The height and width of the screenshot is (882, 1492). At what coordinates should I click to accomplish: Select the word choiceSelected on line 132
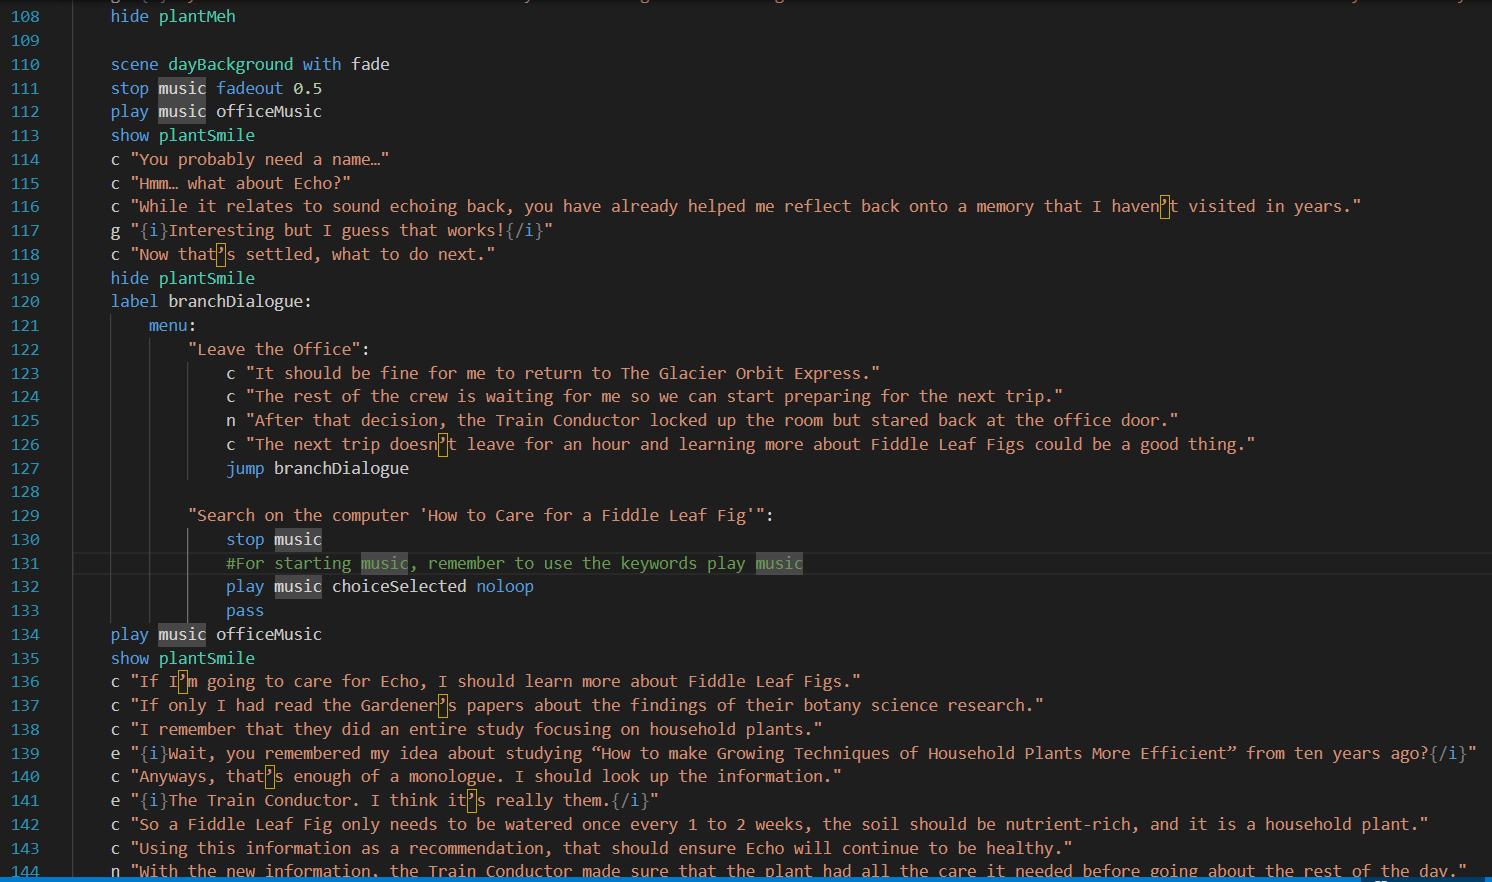tap(398, 586)
